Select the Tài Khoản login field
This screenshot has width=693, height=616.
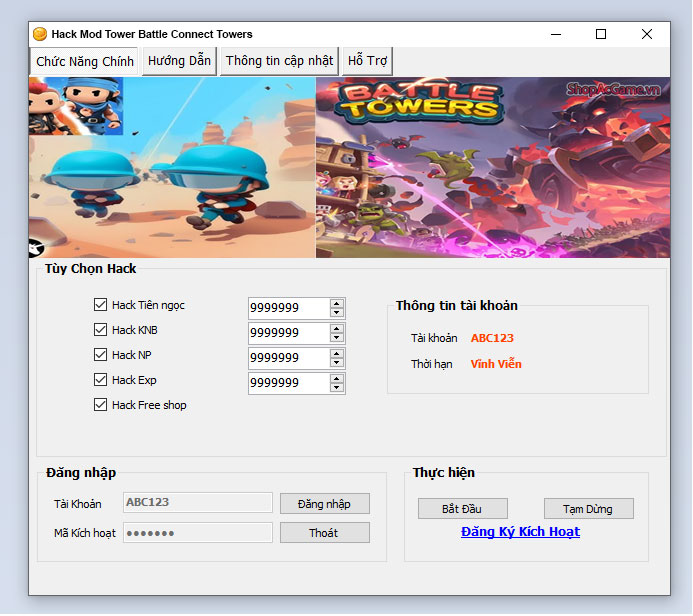coord(198,503)
